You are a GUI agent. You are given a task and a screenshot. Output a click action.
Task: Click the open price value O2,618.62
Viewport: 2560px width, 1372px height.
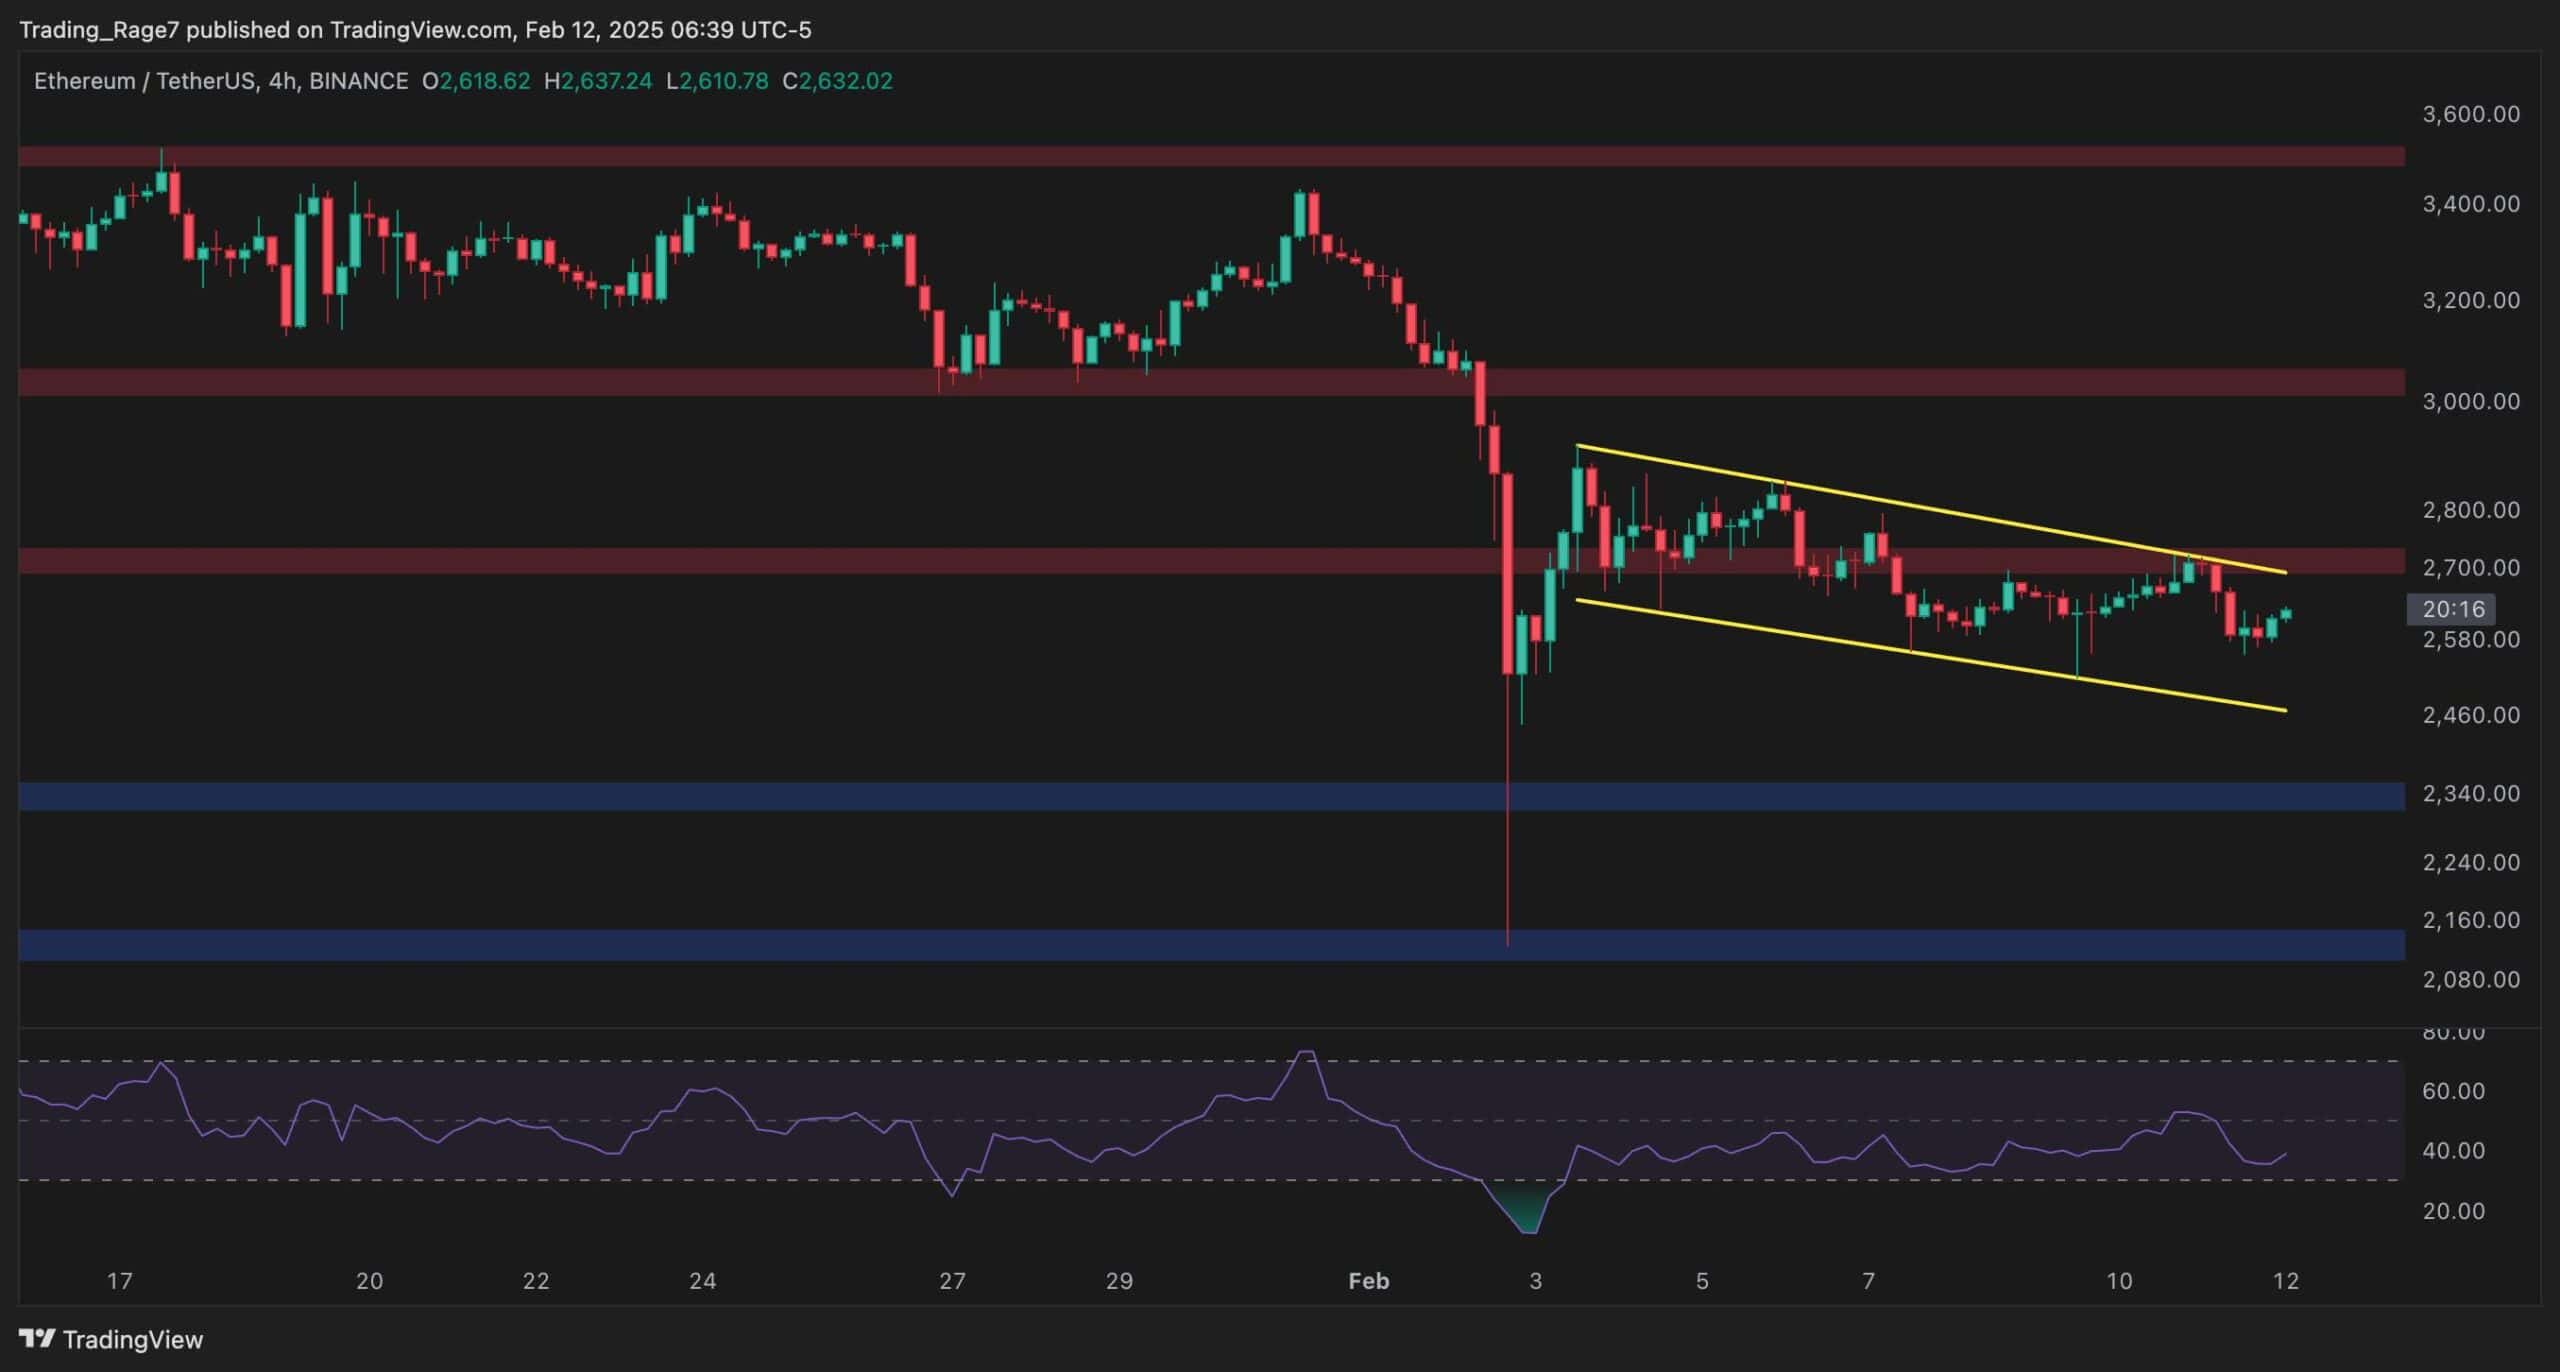point(476,81)
